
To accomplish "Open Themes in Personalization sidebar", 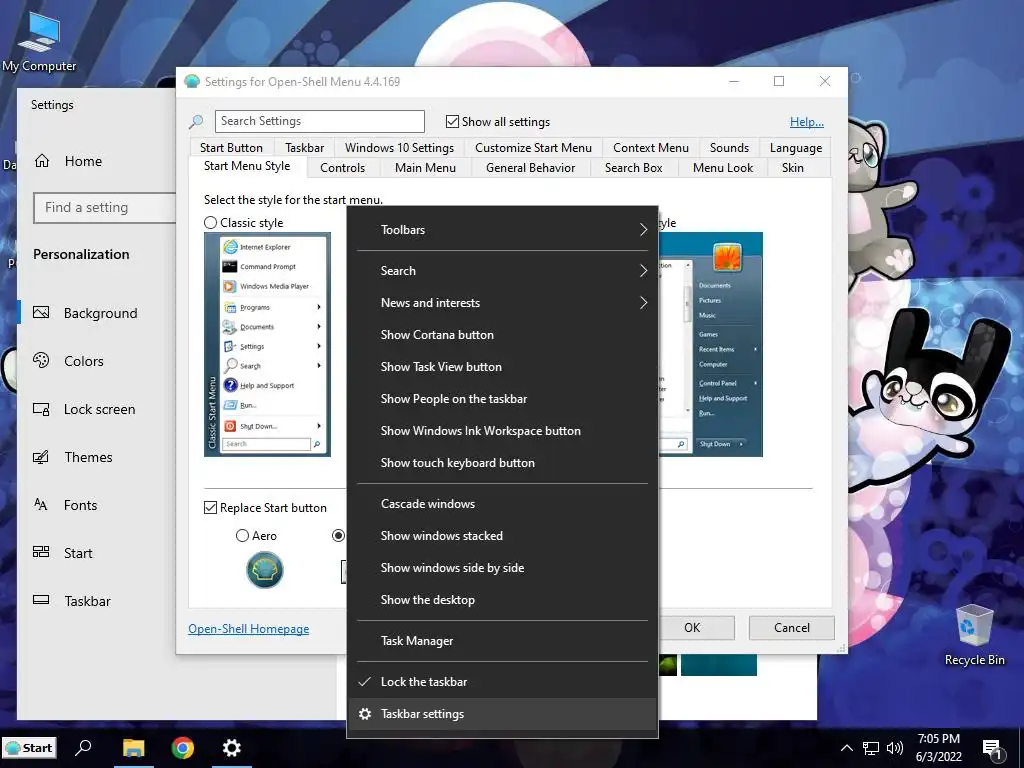I will (98, 457).
